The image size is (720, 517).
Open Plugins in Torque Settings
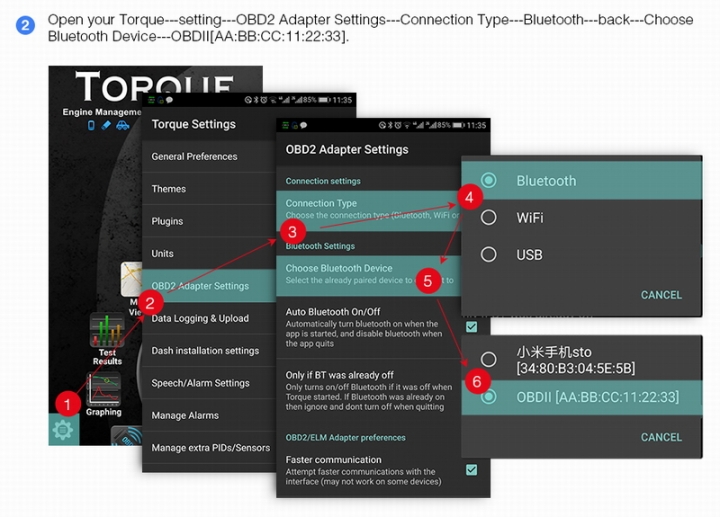click(x=209, y=221)
